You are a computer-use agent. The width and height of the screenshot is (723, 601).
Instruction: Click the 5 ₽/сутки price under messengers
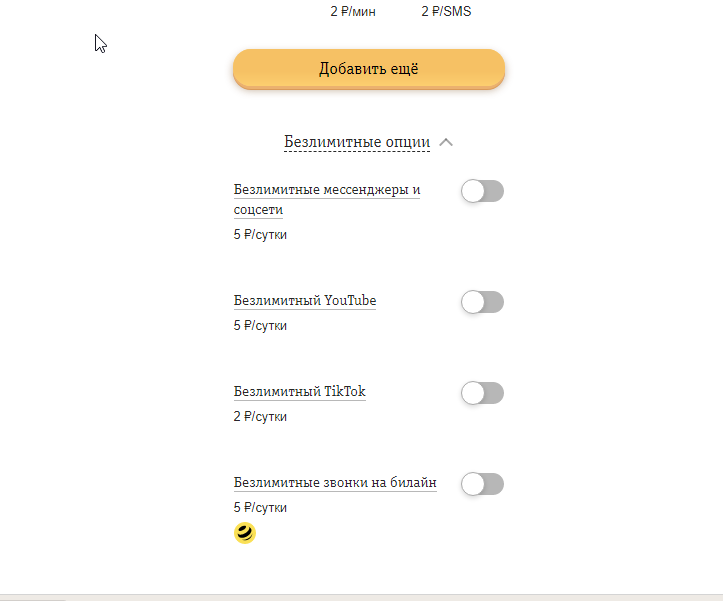260,235
